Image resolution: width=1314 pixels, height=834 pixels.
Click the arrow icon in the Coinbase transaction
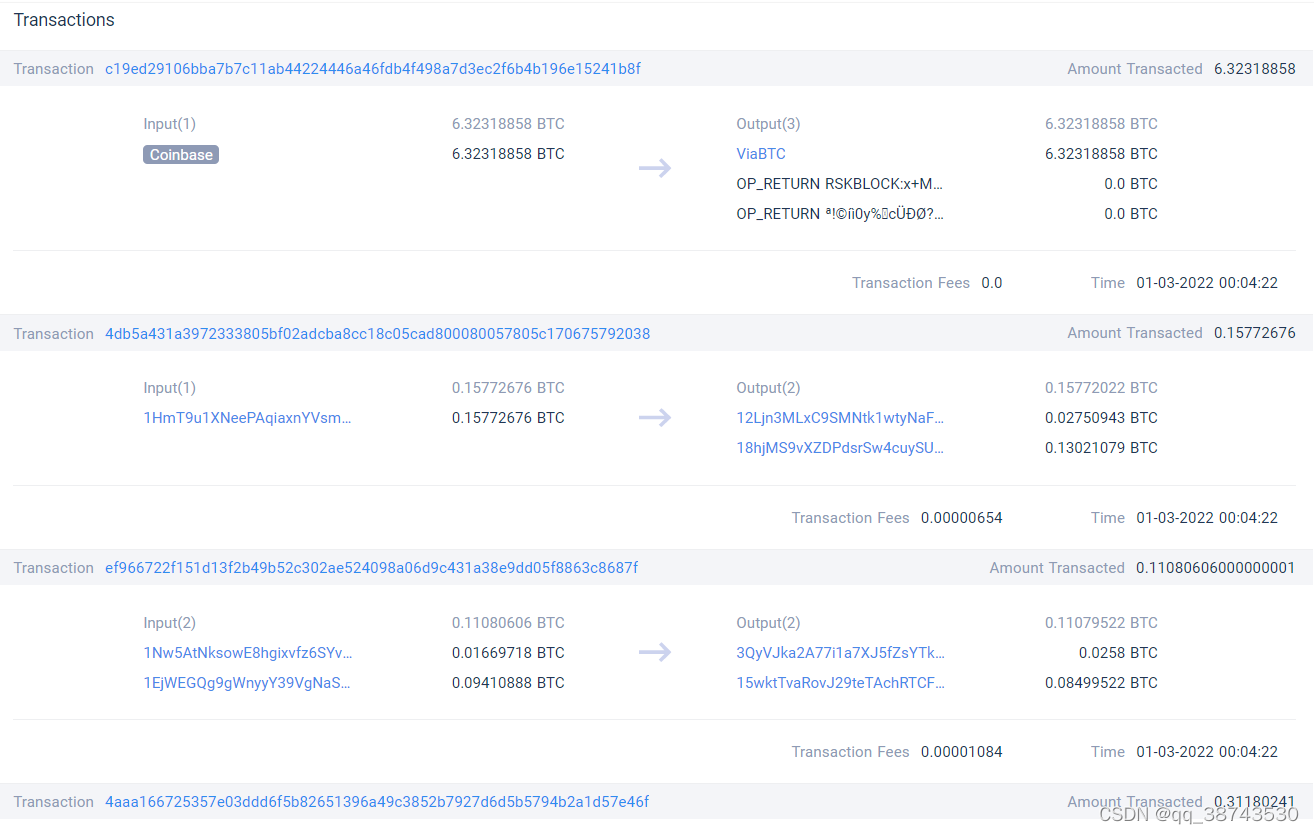pyautogui.click(x=655, y=168)
